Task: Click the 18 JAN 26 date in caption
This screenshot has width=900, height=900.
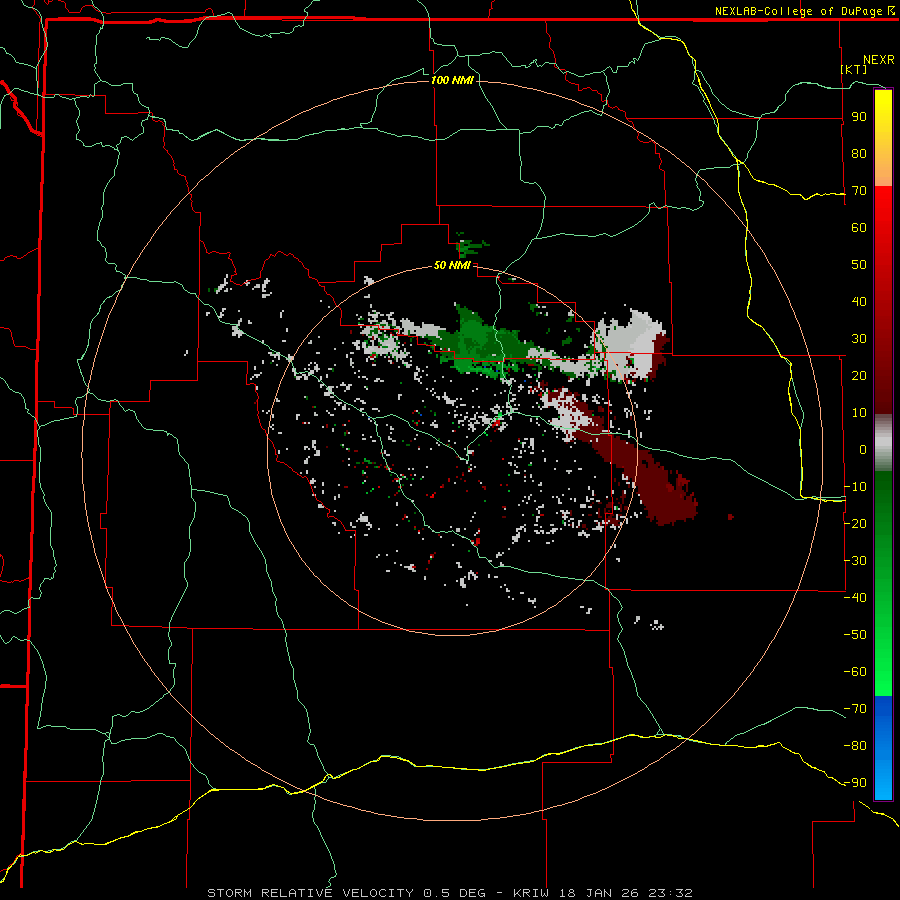Action: (602, 893)
